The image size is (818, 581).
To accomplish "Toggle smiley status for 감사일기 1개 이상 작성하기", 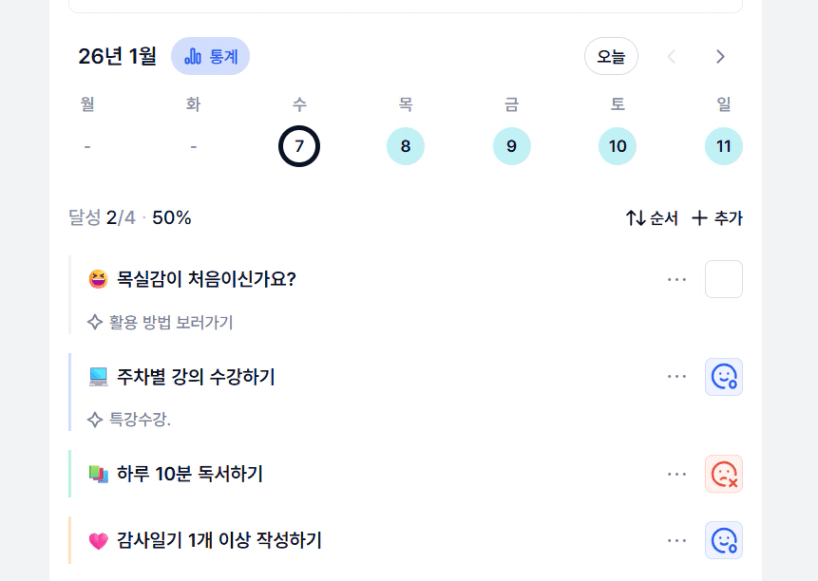I will click(723, 540).
